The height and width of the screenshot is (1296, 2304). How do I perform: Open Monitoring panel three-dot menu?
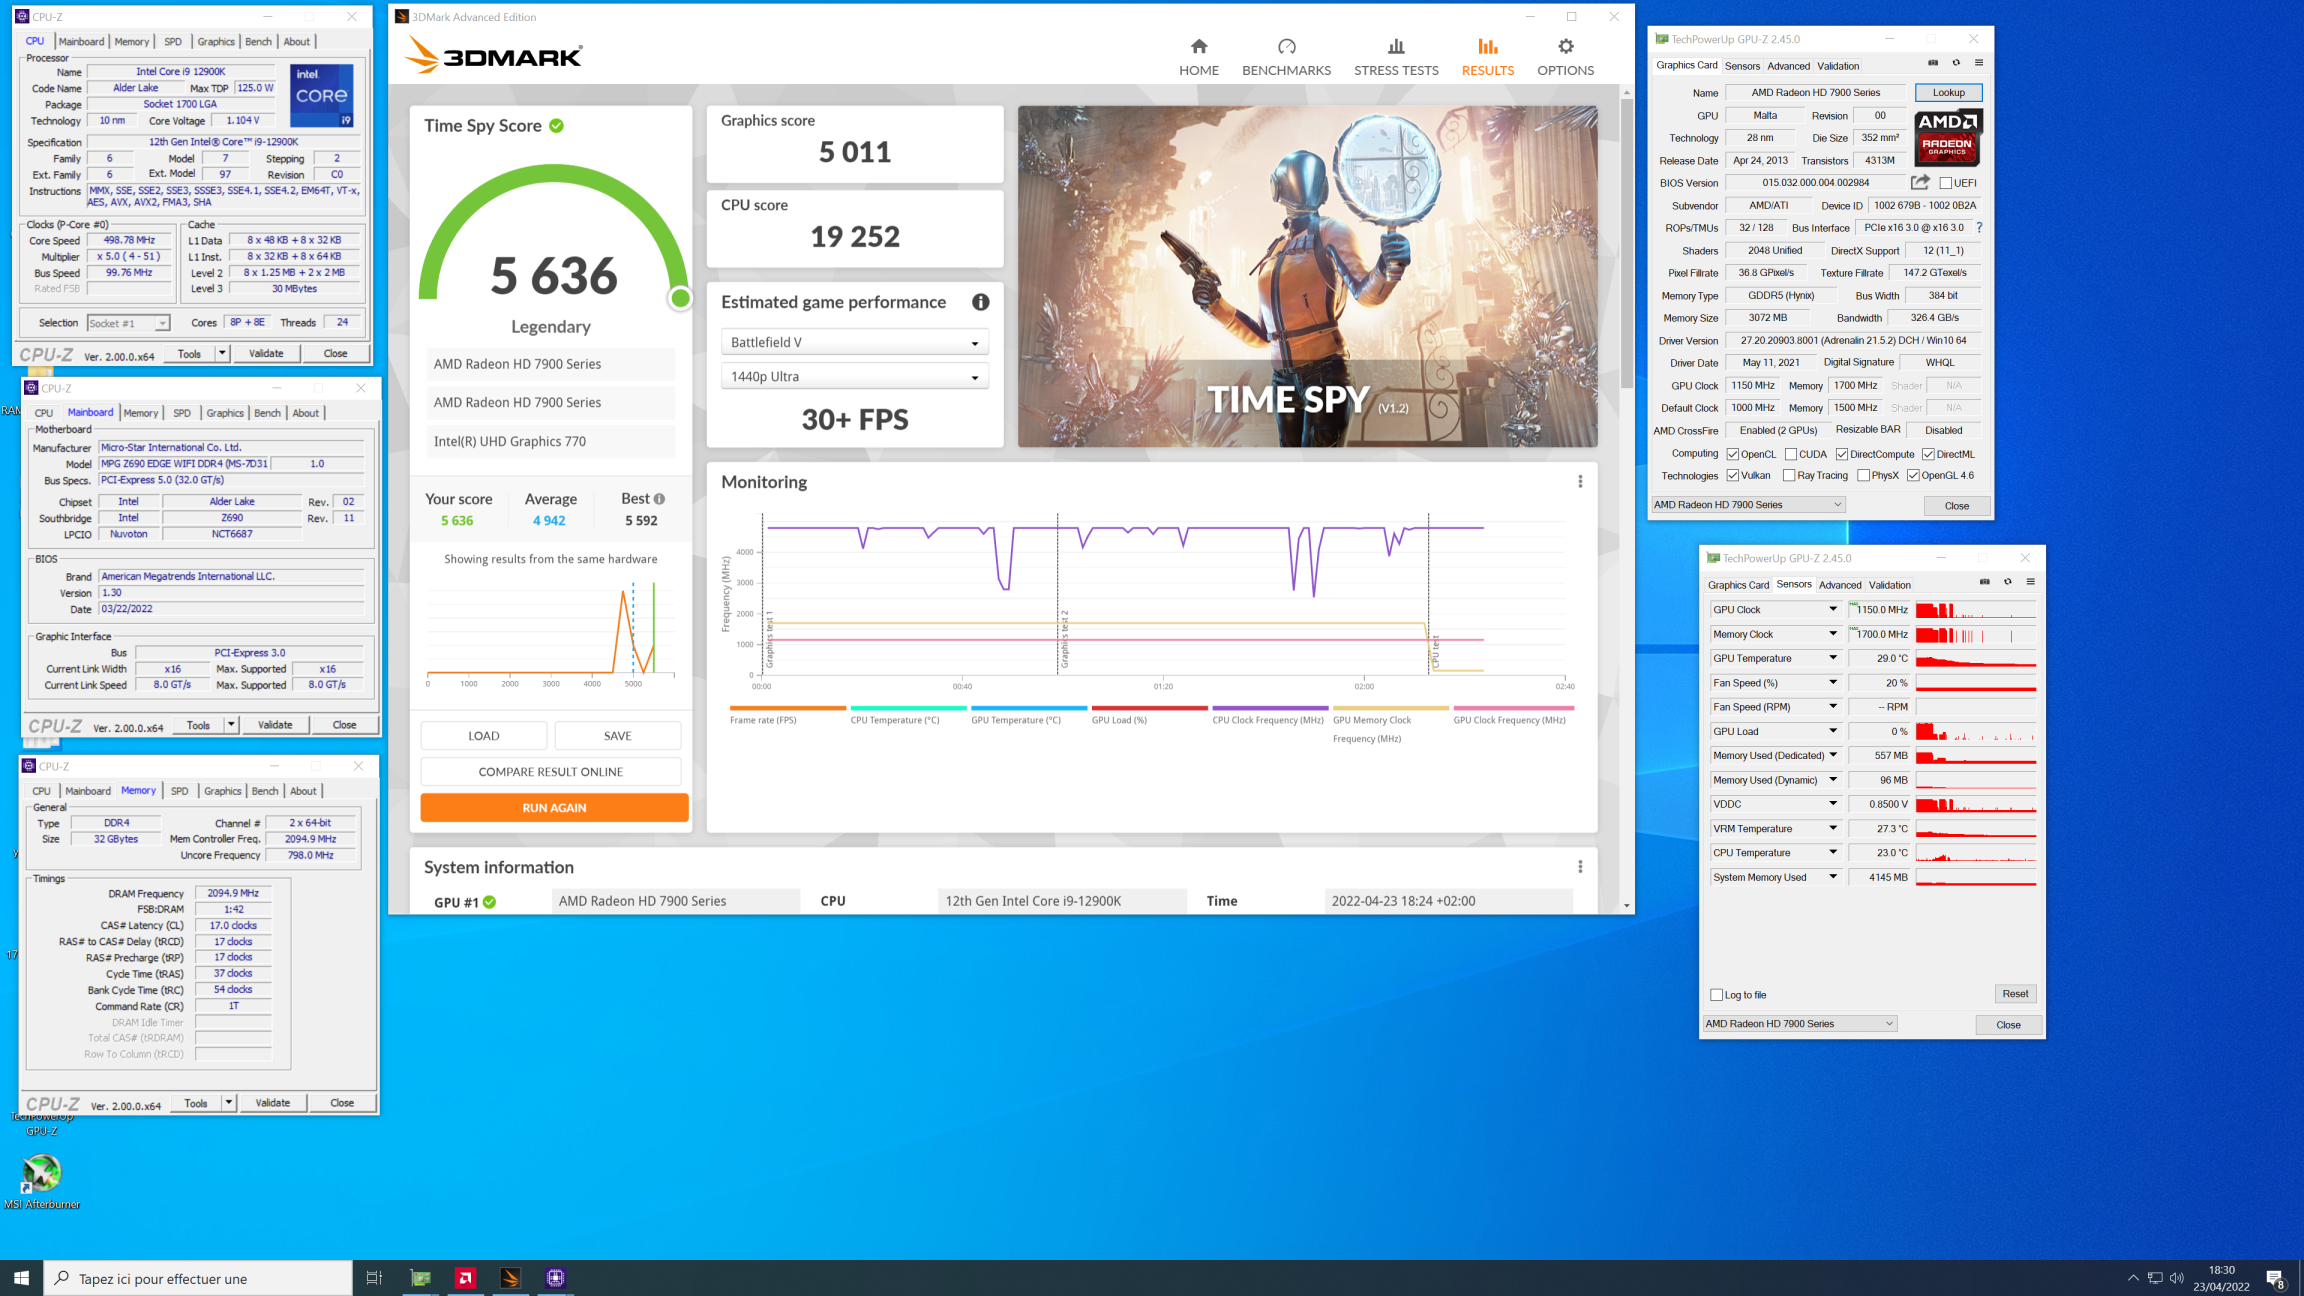pyautogui.click(x=1580, y=482)
